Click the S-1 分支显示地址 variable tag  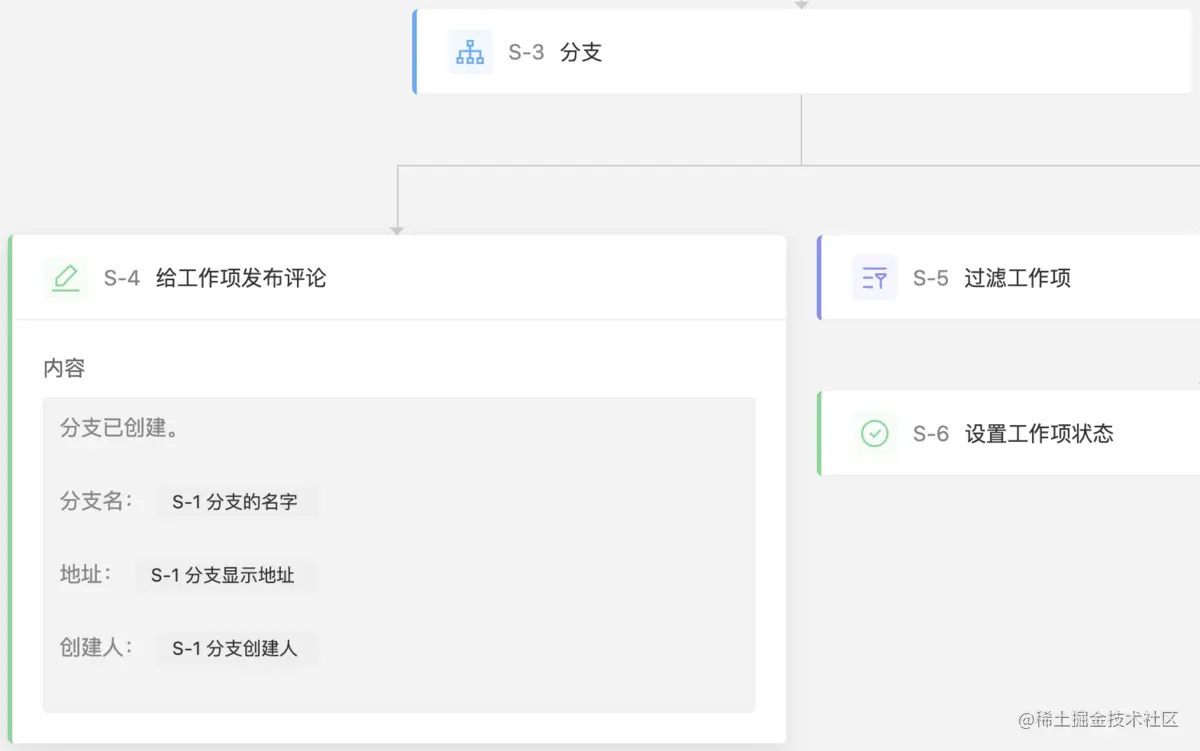223,575
